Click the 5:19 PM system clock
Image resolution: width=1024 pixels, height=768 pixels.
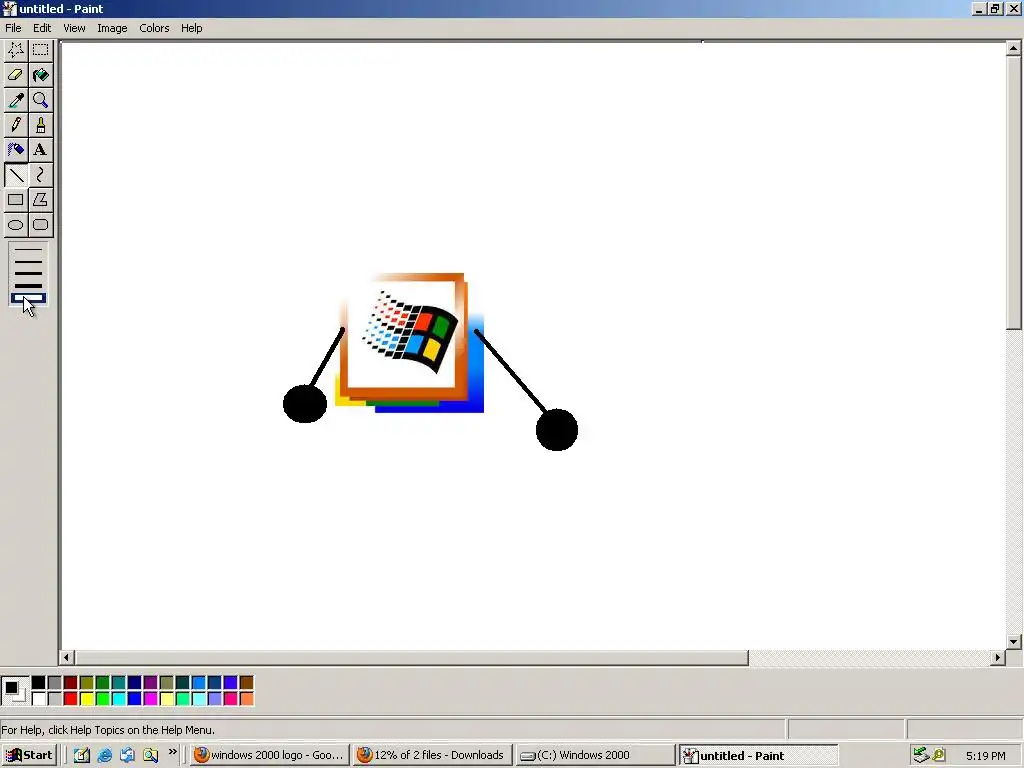click(985, 756)
